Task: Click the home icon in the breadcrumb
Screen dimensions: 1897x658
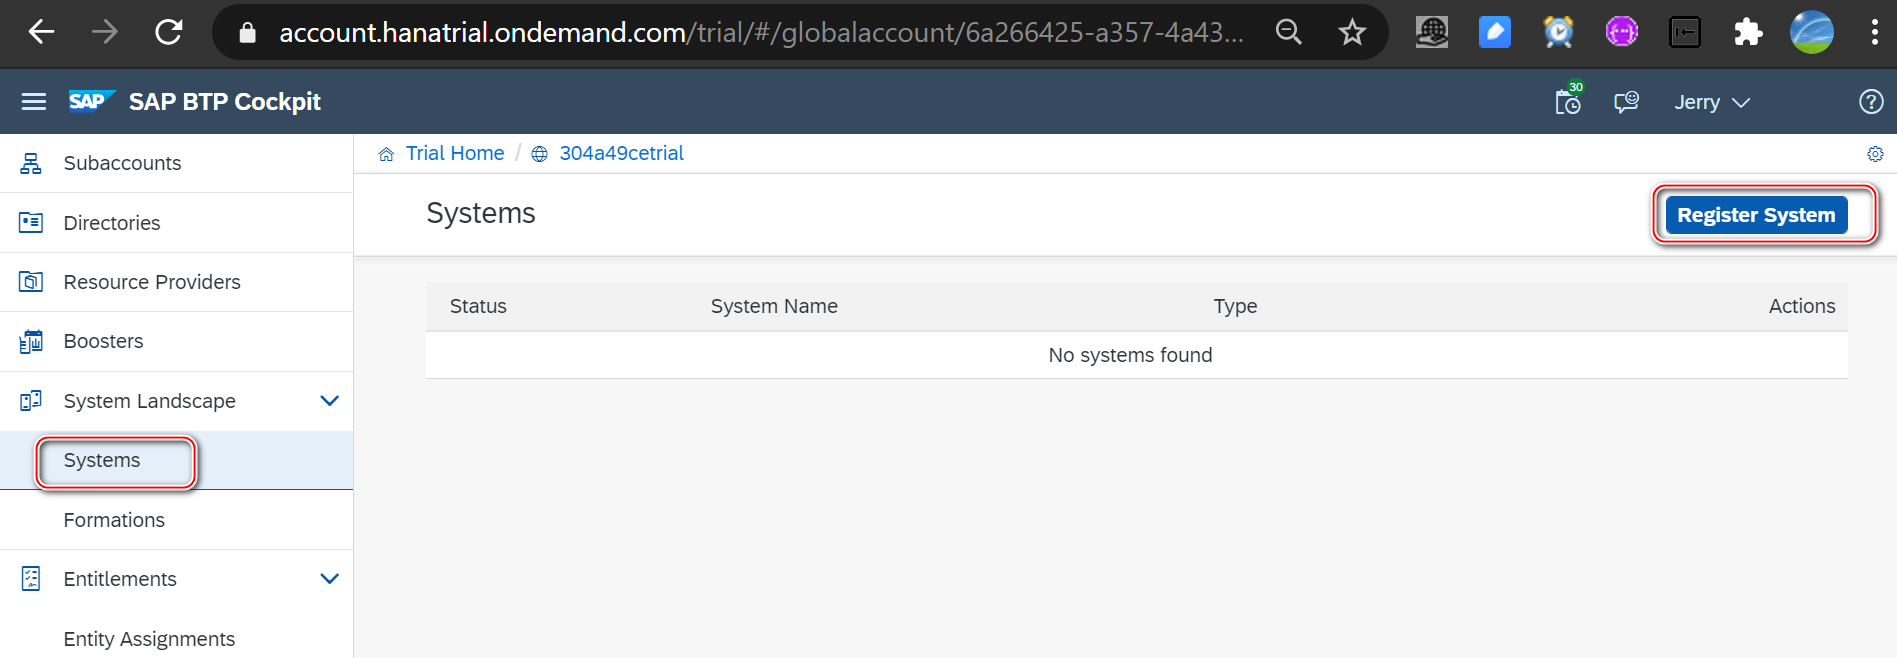Action: coord(386,154)
